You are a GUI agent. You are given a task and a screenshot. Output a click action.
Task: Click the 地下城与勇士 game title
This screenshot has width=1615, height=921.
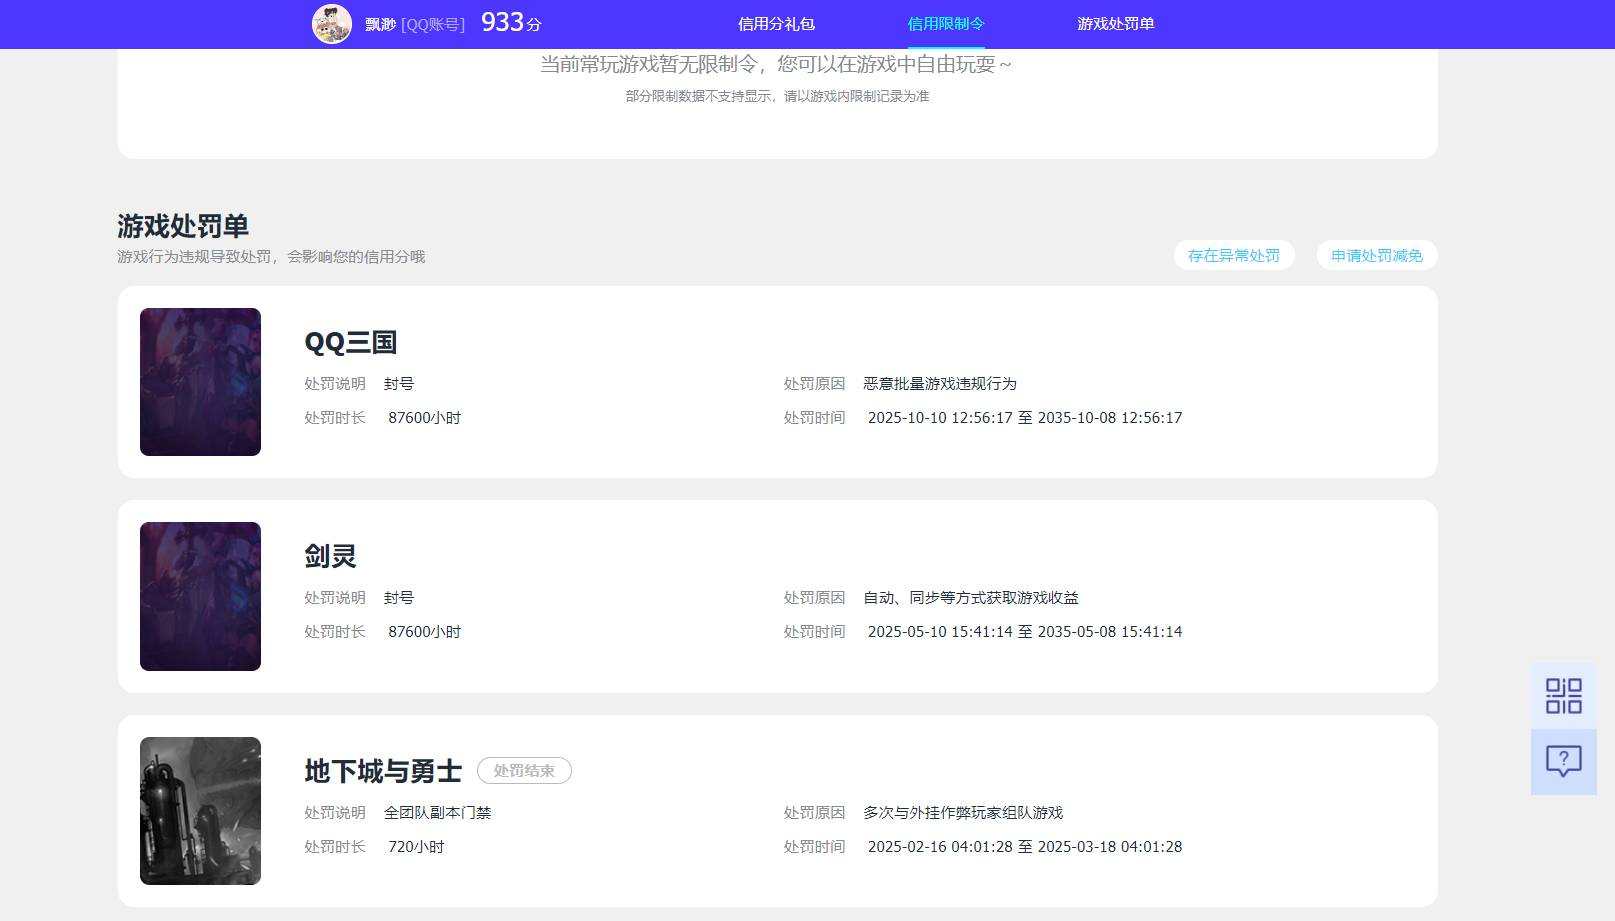pyautogui.click(x=383, y=771)
